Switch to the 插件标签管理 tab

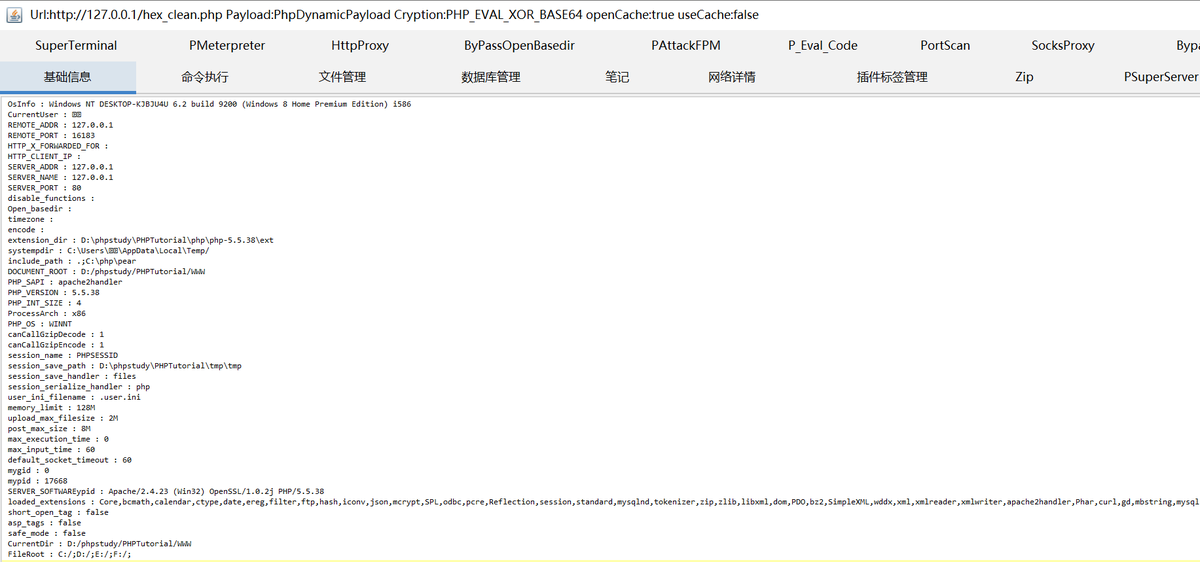pyautogui.click(x=892, y=77)
